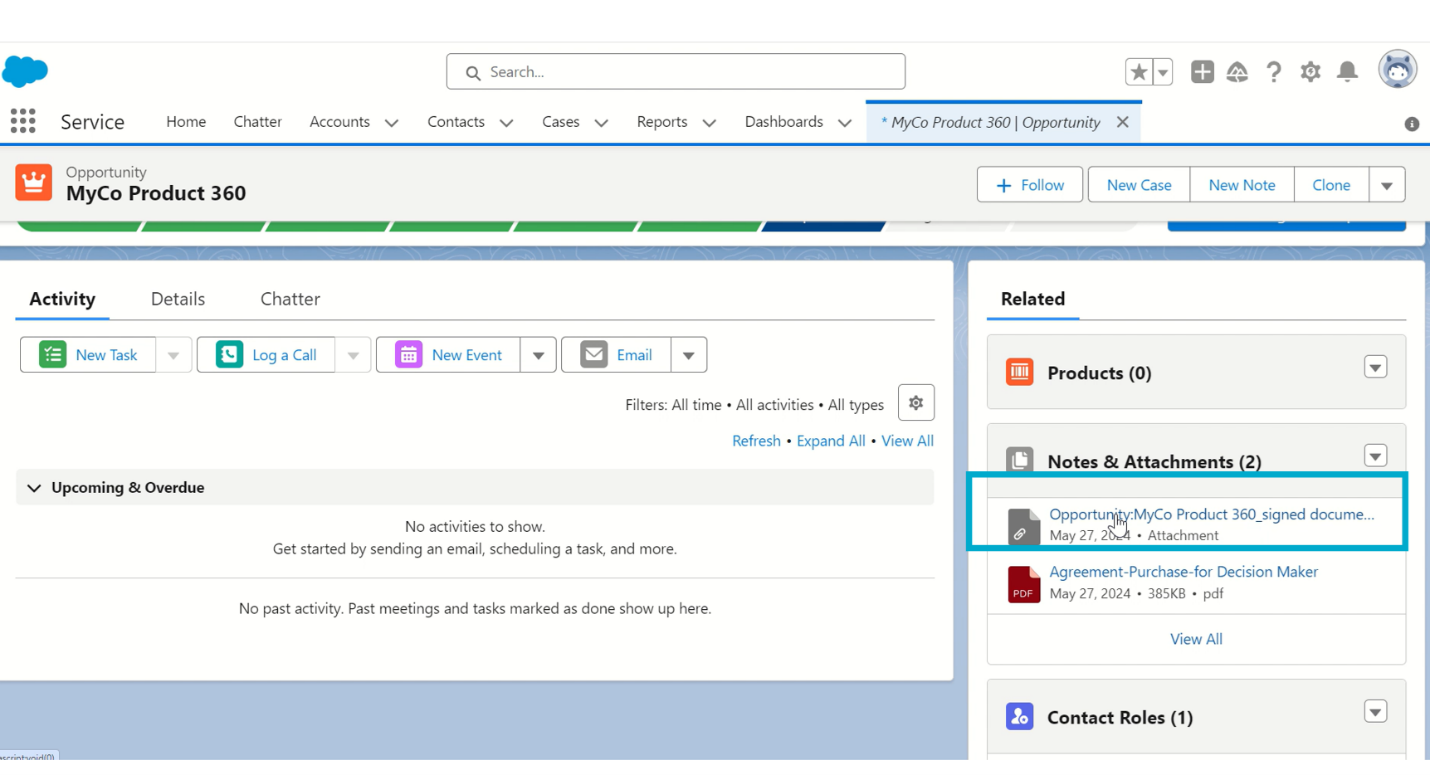Expand the Contacts nav dropdown chevron

pyautogui.click(x=507, y=123)
